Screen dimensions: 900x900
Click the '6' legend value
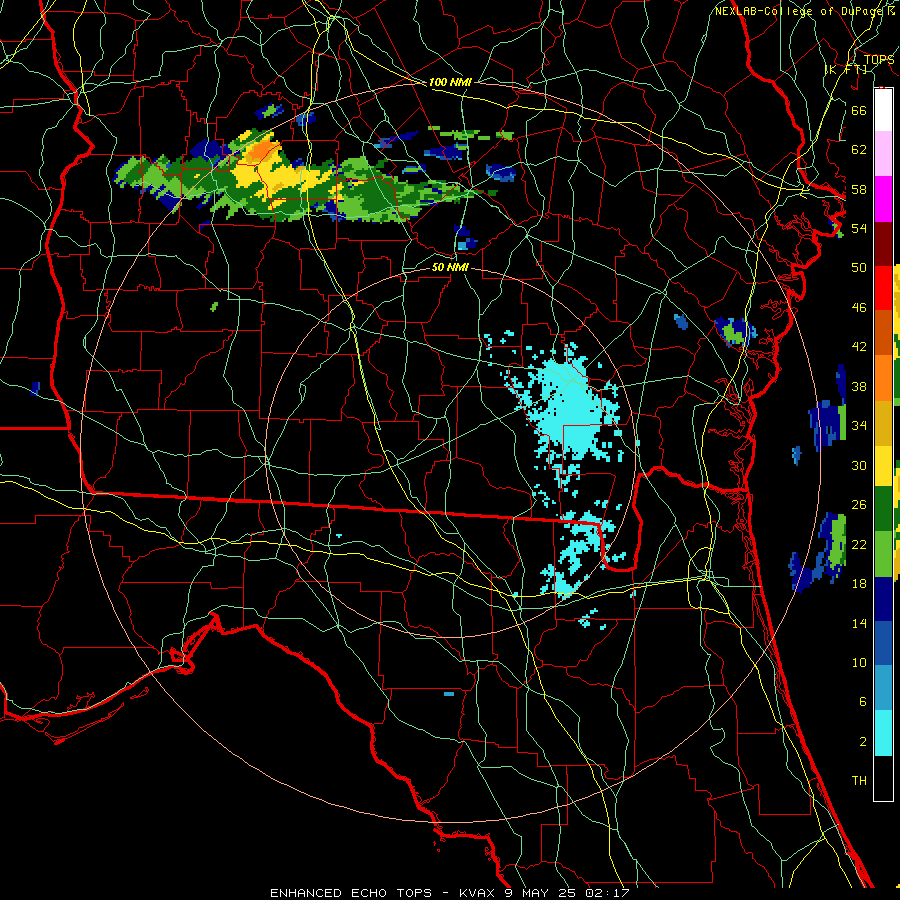tap(862, 702)
